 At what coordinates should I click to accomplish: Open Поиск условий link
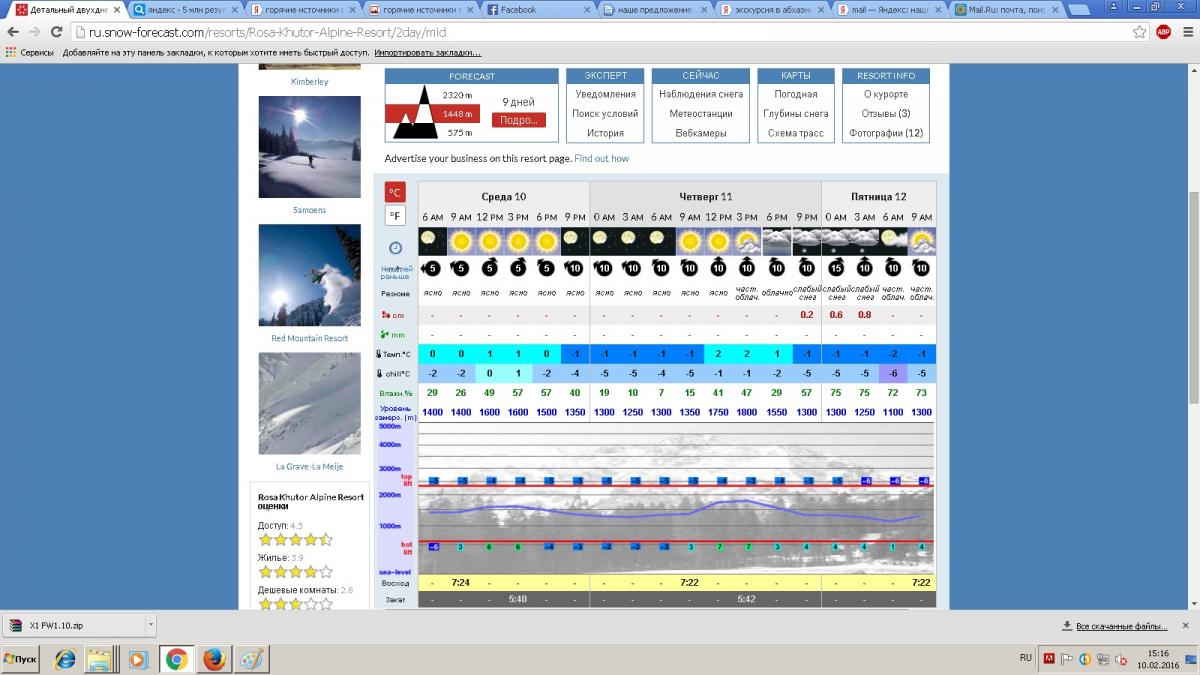tap(605, 114)
